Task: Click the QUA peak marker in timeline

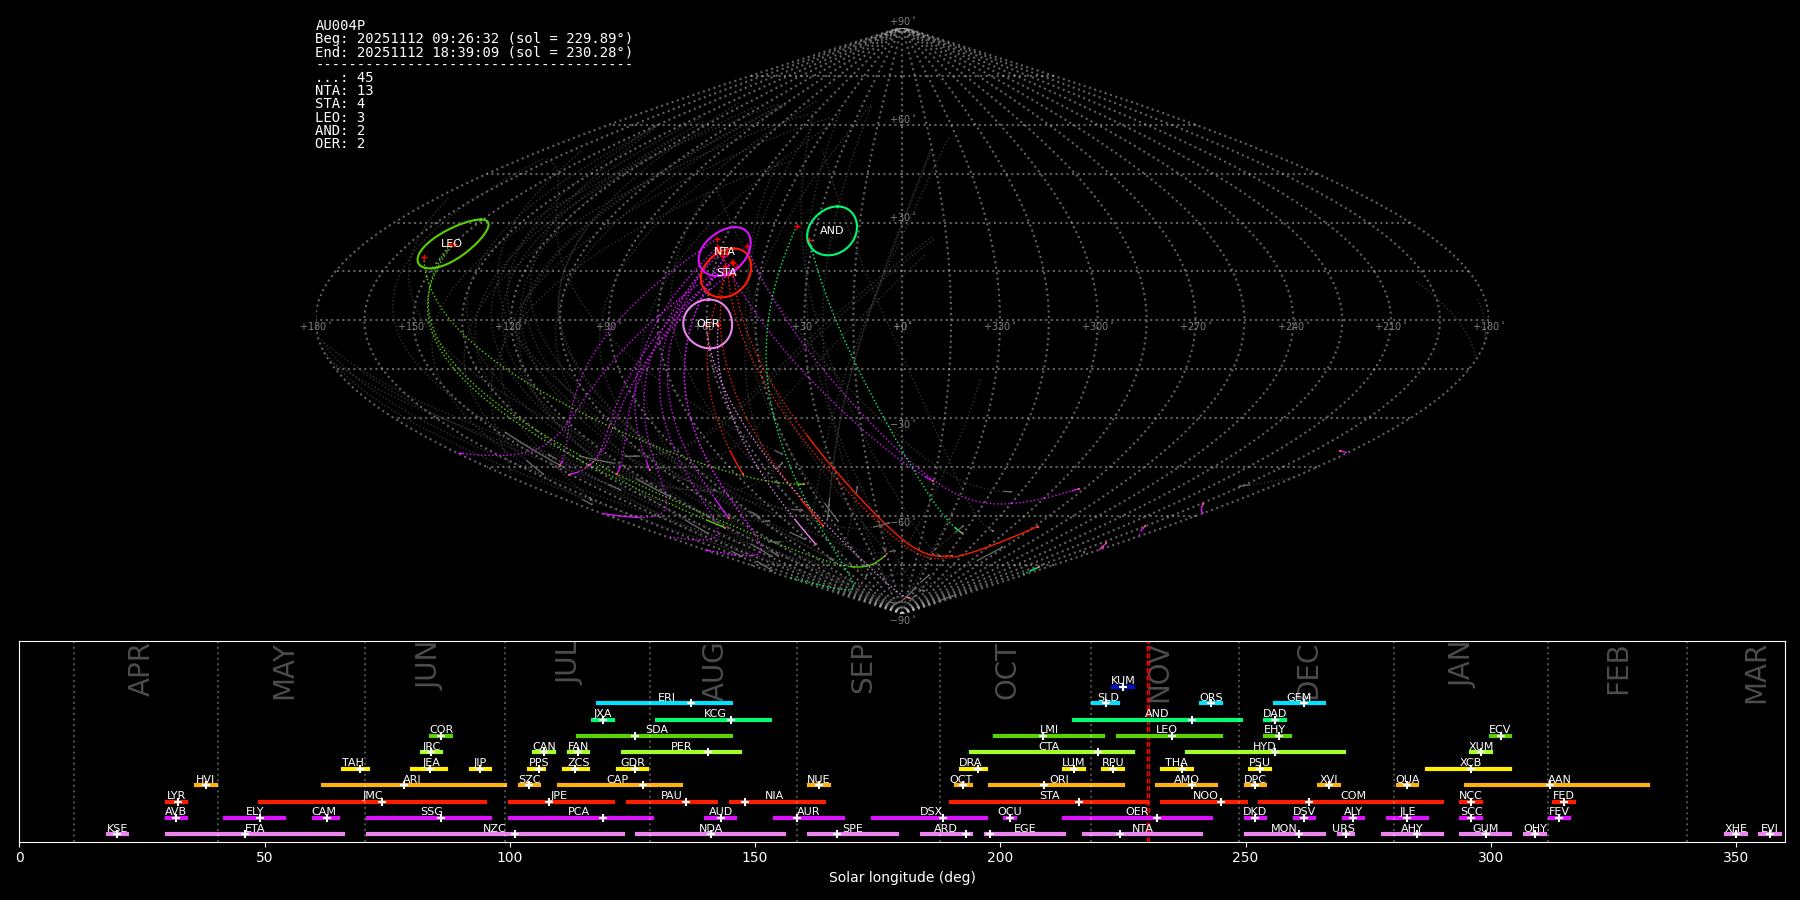Action: pyautogui.click(x=1407, y=785)
